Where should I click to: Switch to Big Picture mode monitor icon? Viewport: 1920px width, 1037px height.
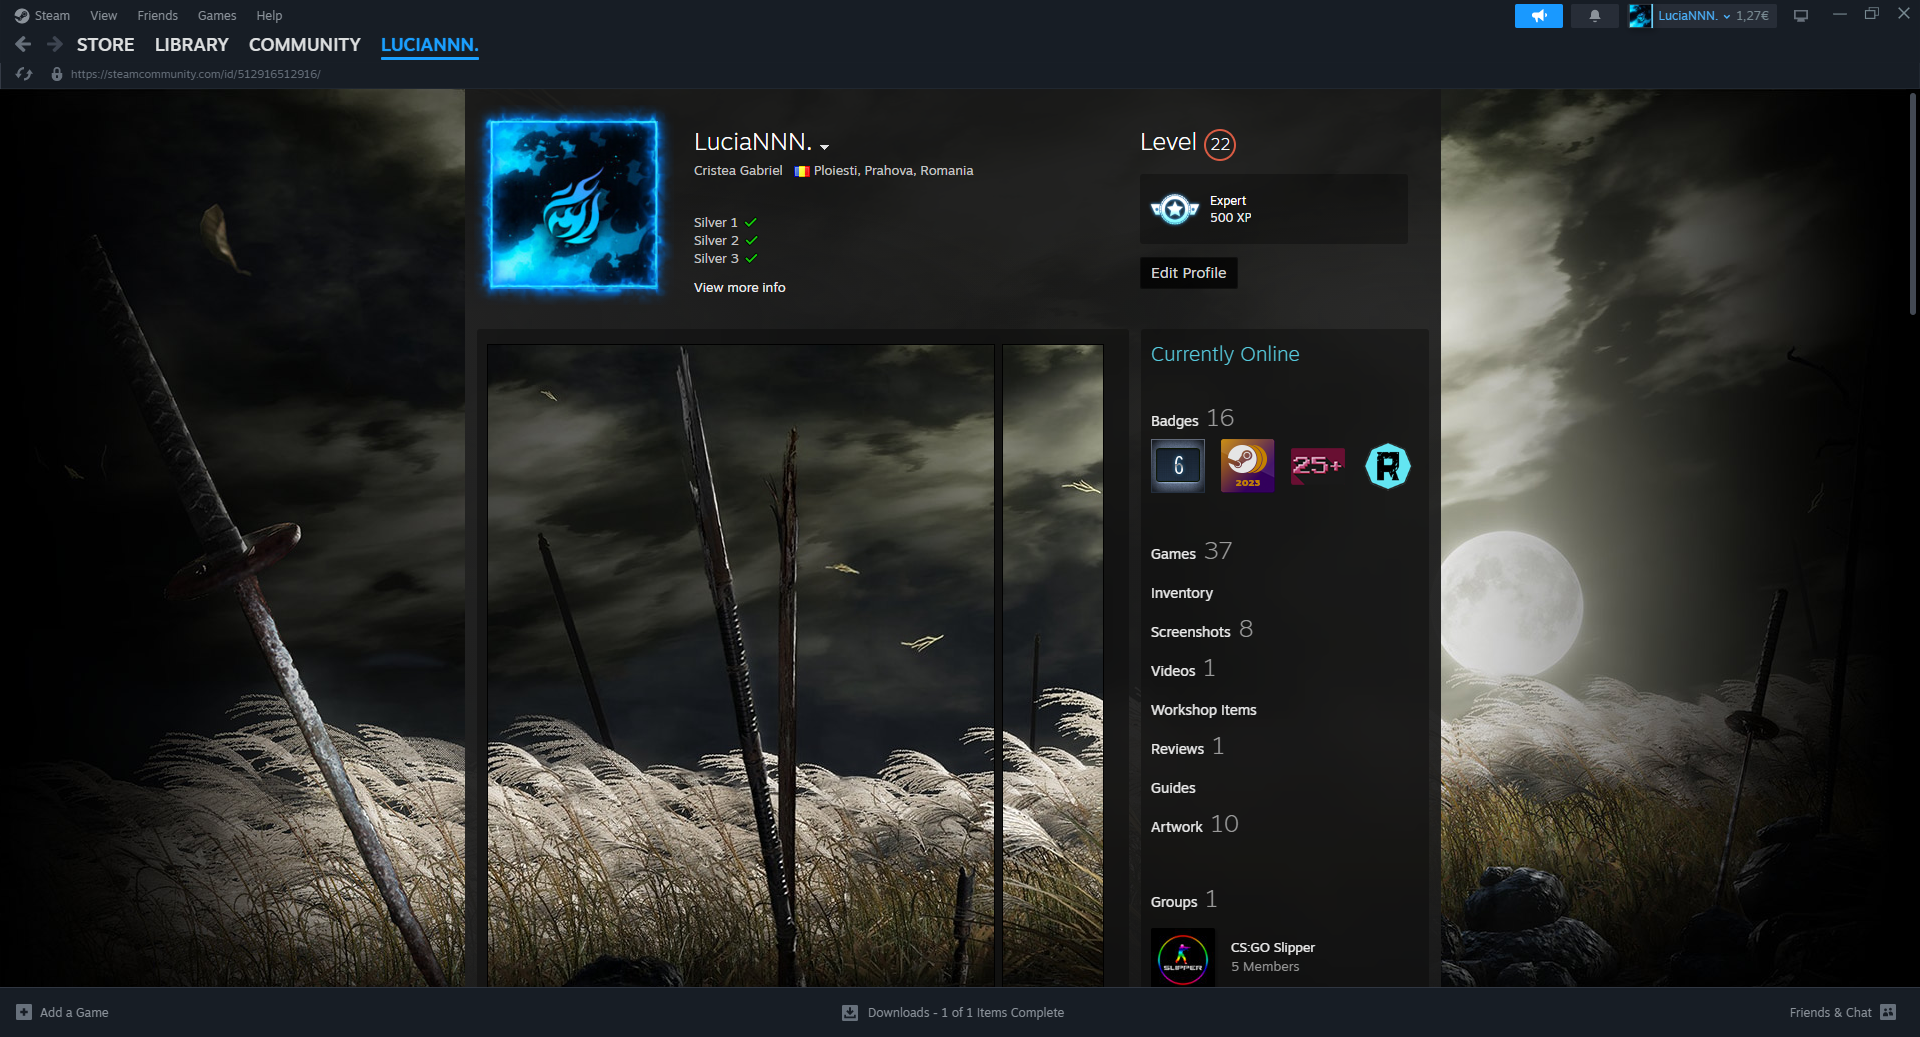coord(1800,16)
